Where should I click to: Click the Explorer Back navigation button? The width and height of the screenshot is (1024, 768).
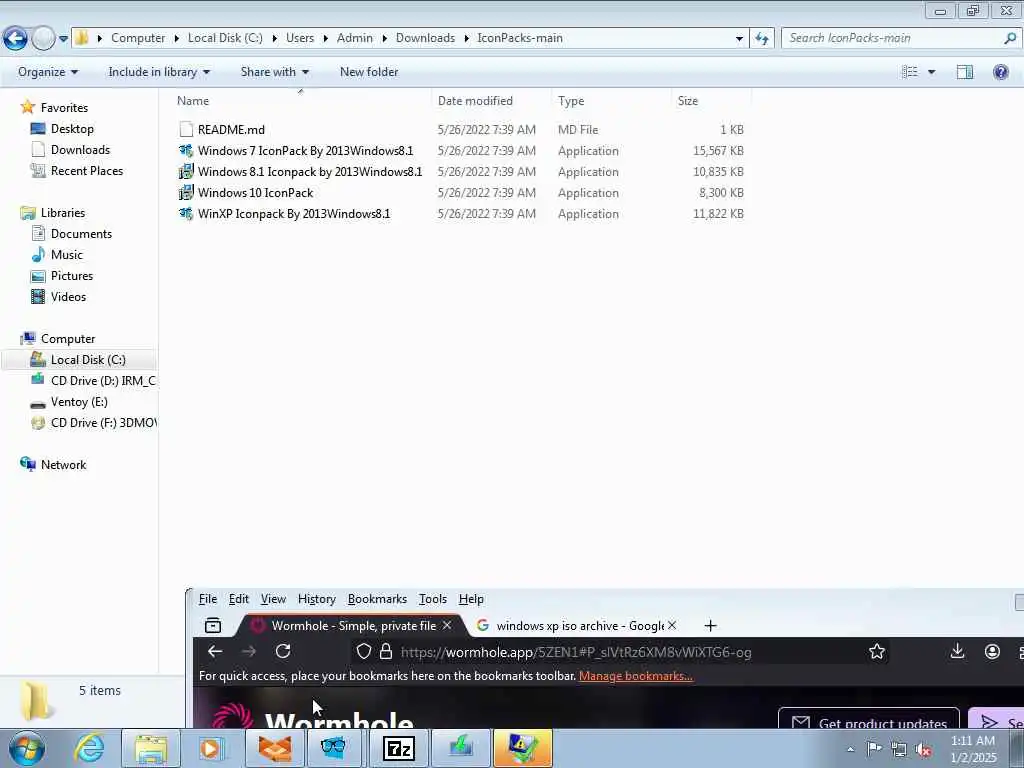pyautogui.click(x=16, y=38)
